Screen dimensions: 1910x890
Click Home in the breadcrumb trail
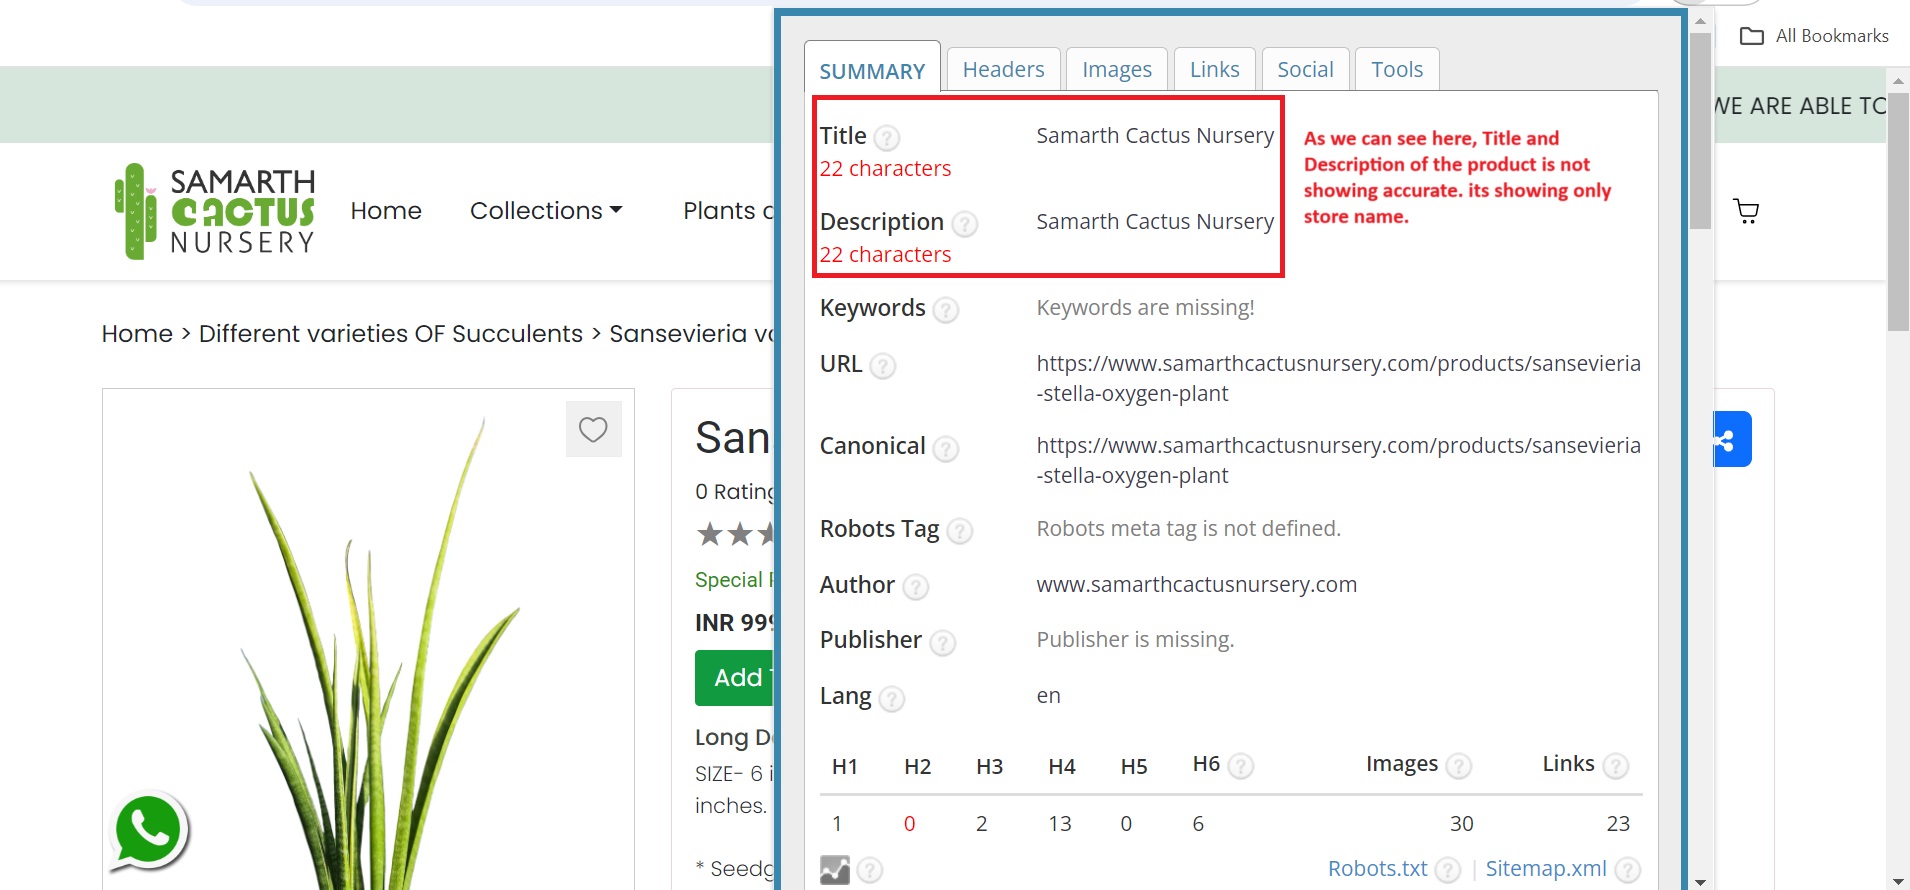(x=137, y=334)
